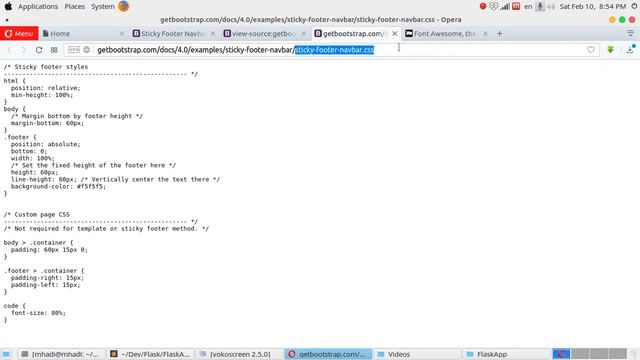Bookmark page with heart icon
This screenshot has width=640, height=360.
[x=591, y=50]
